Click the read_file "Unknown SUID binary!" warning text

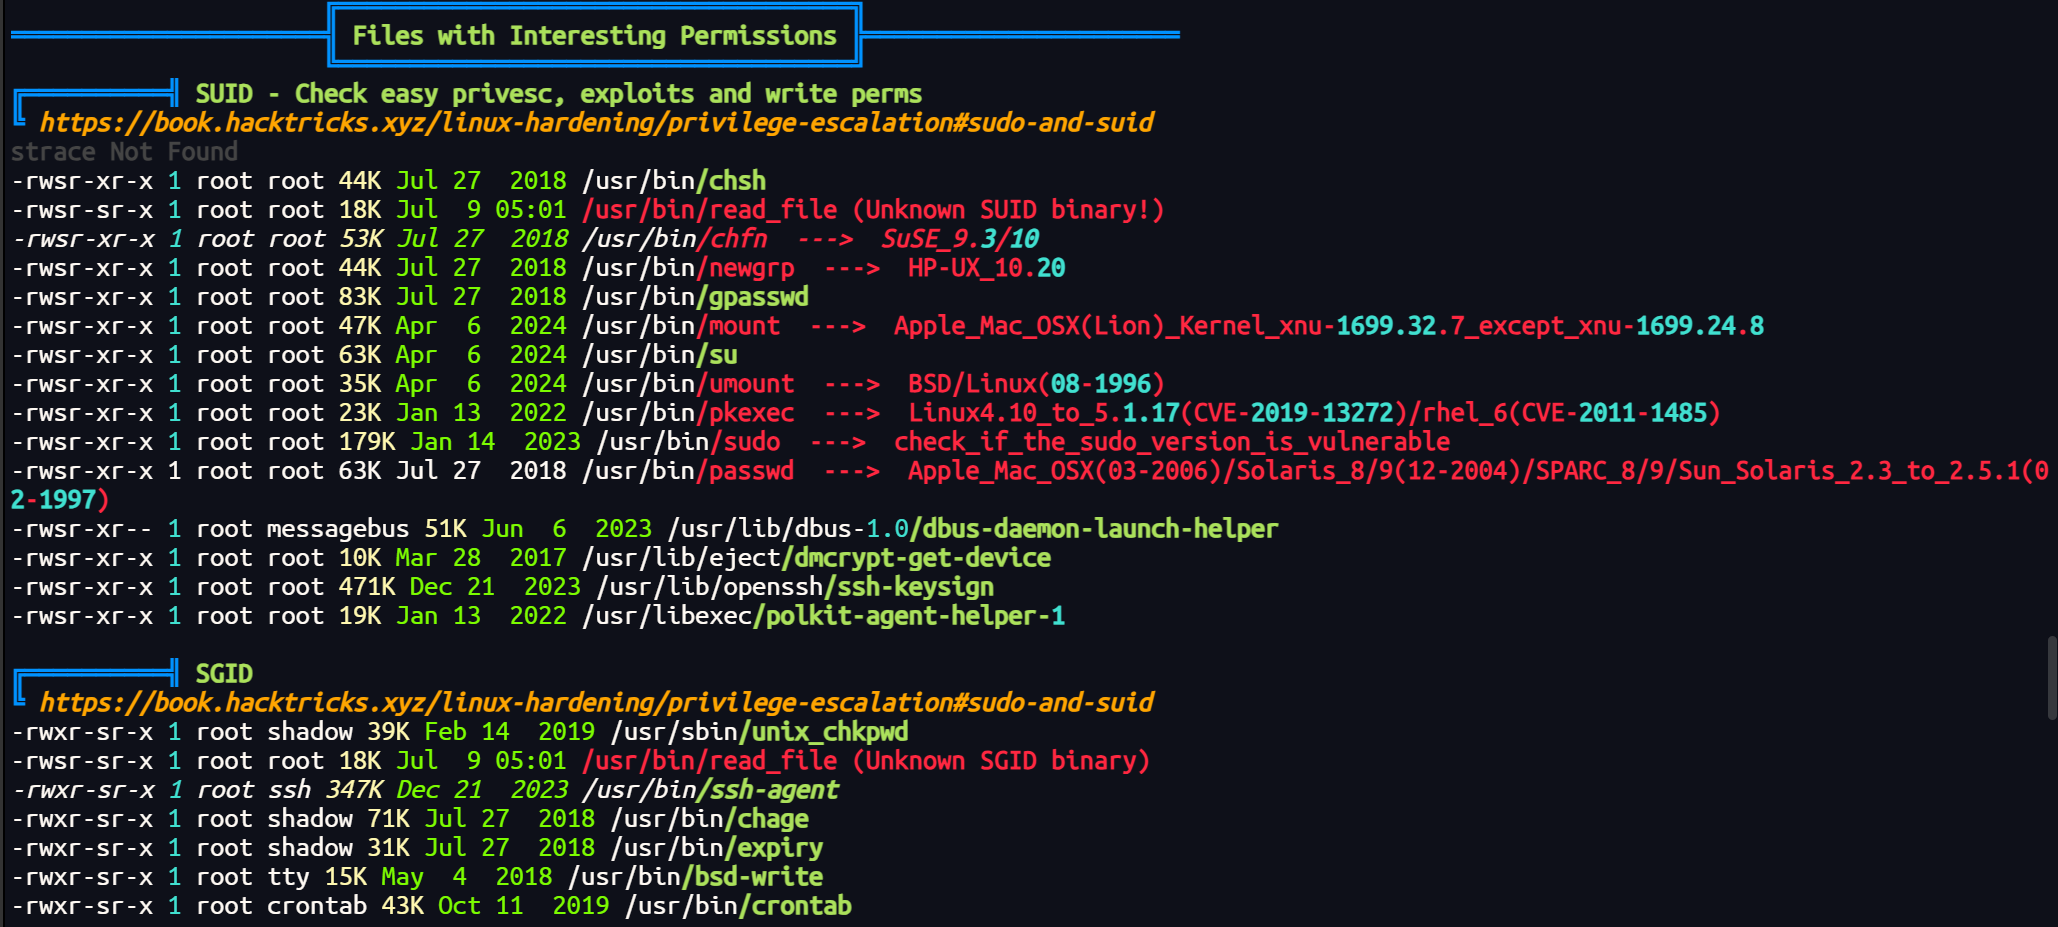pyautogui.click(x=1008, y=210)
